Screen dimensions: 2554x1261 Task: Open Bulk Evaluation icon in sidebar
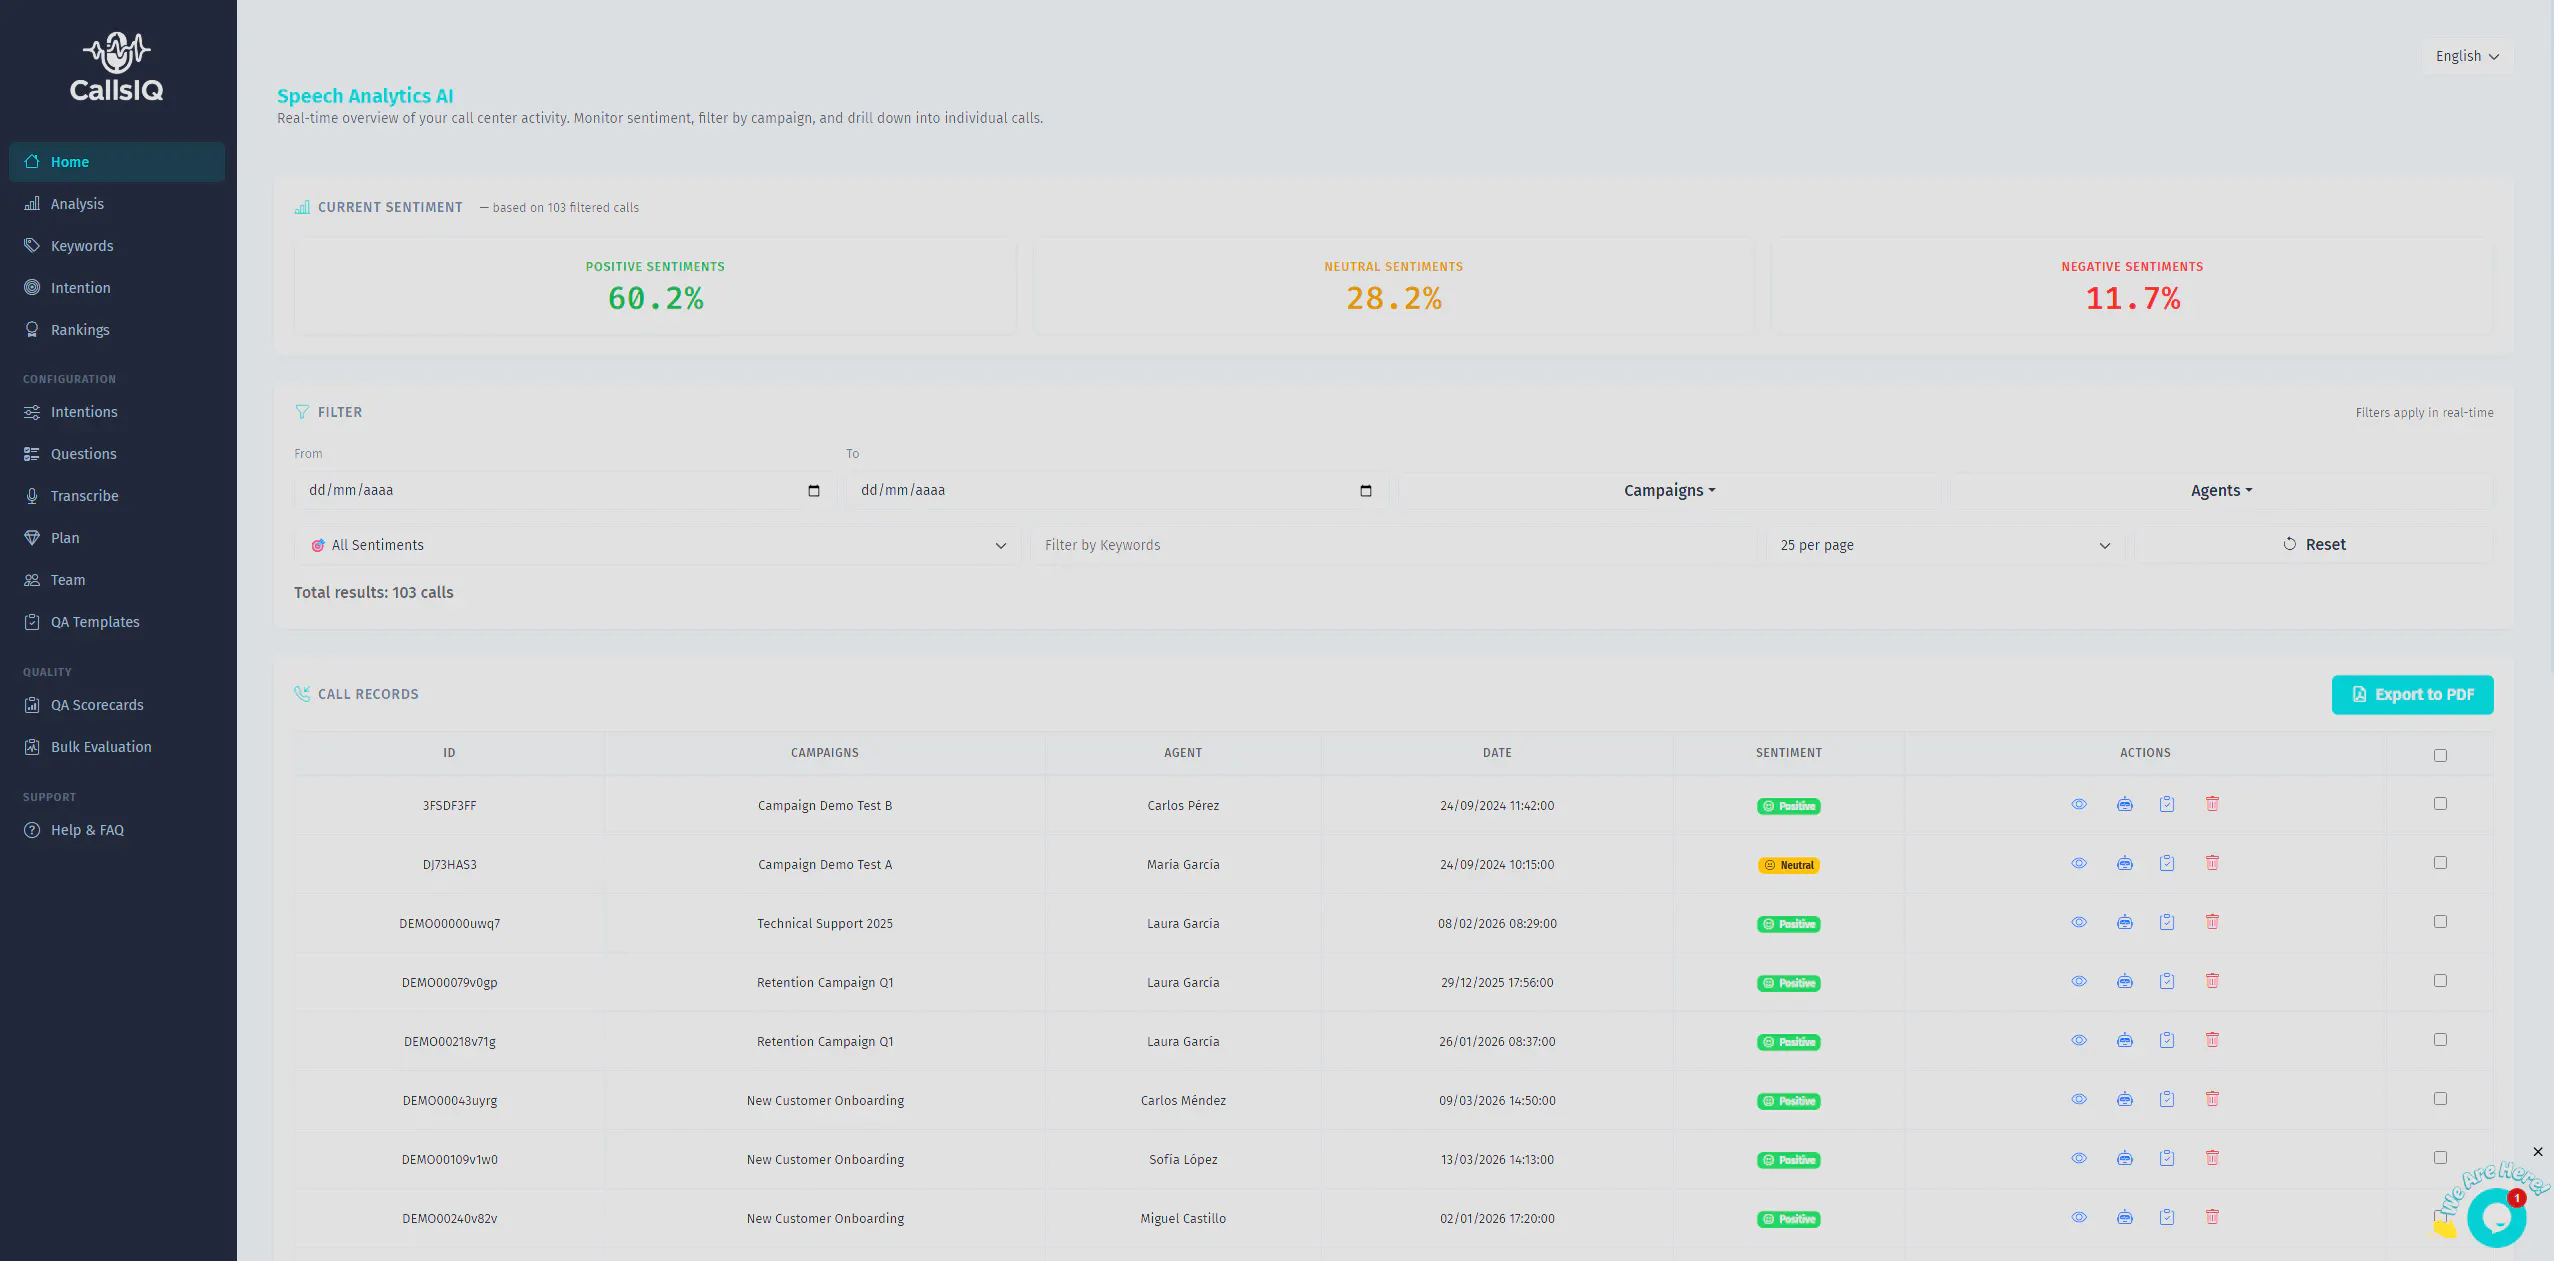coord(32,747)
